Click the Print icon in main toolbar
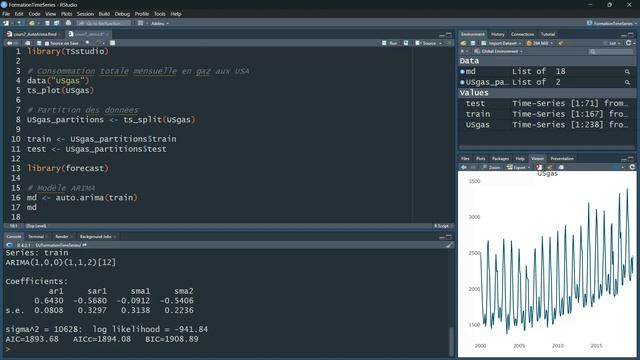 coord(68,23)
